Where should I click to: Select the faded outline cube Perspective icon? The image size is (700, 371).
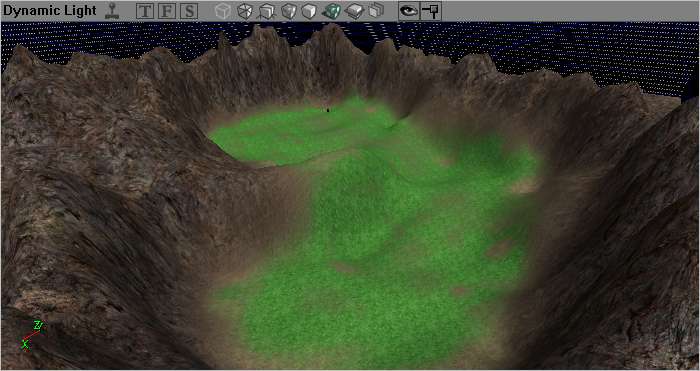(222, 11)
